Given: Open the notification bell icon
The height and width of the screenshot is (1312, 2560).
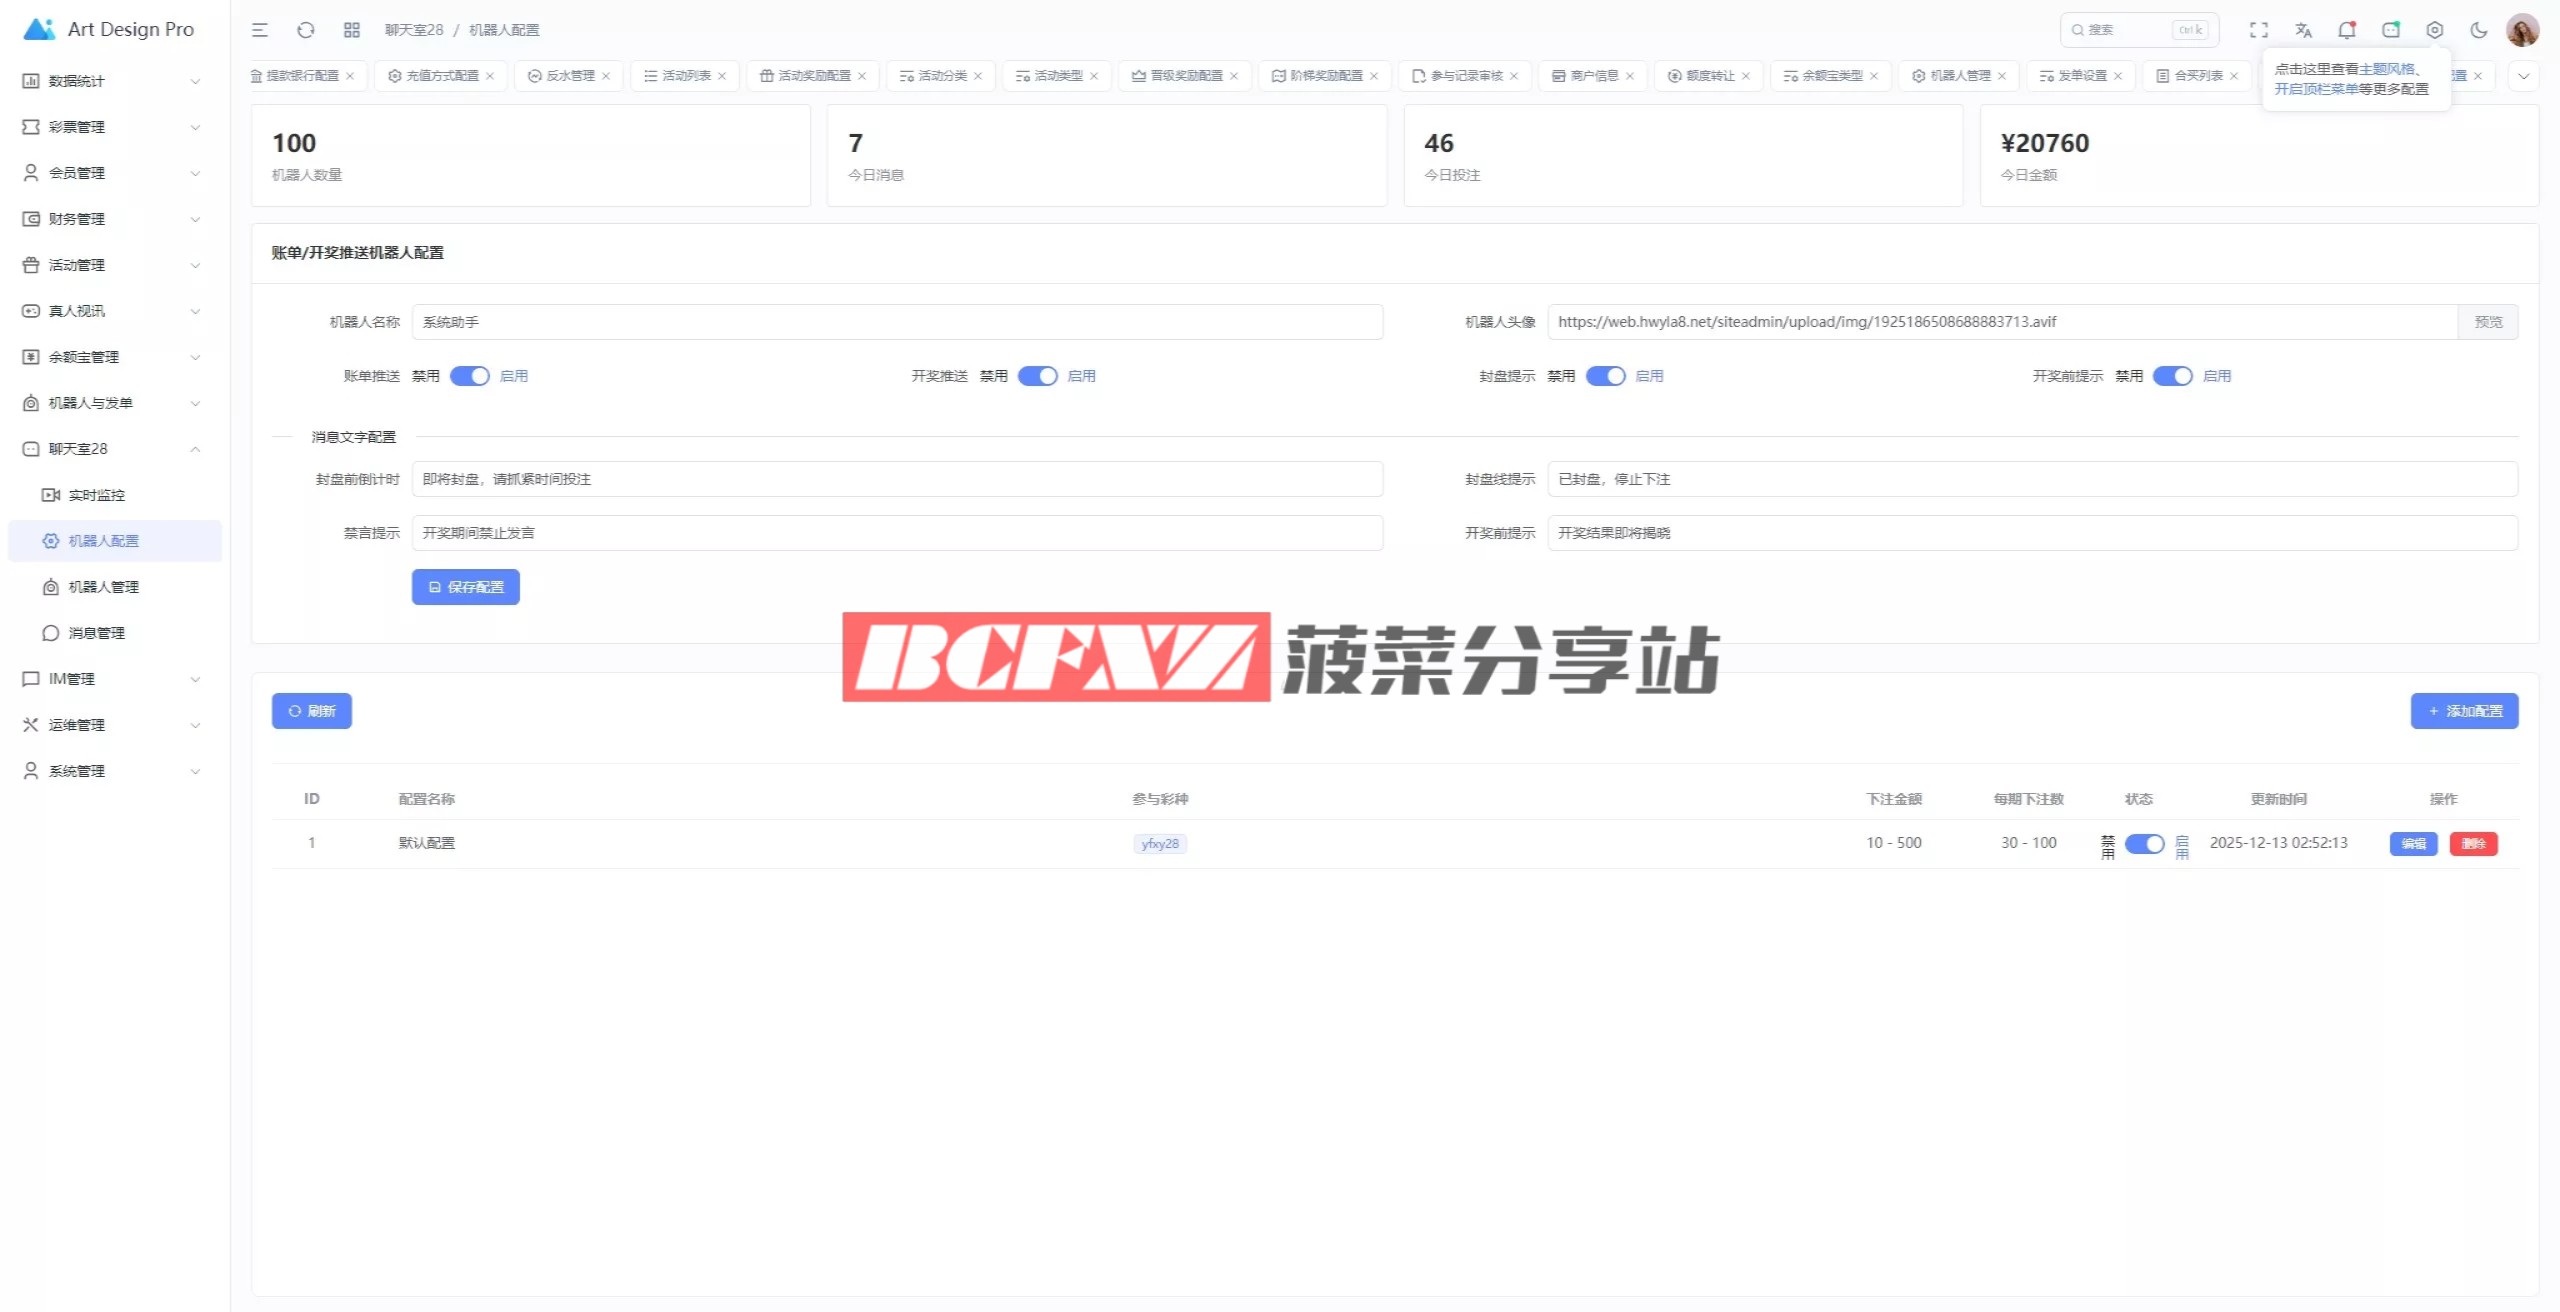Looking at the screenshot, I should coord(2346,30).
